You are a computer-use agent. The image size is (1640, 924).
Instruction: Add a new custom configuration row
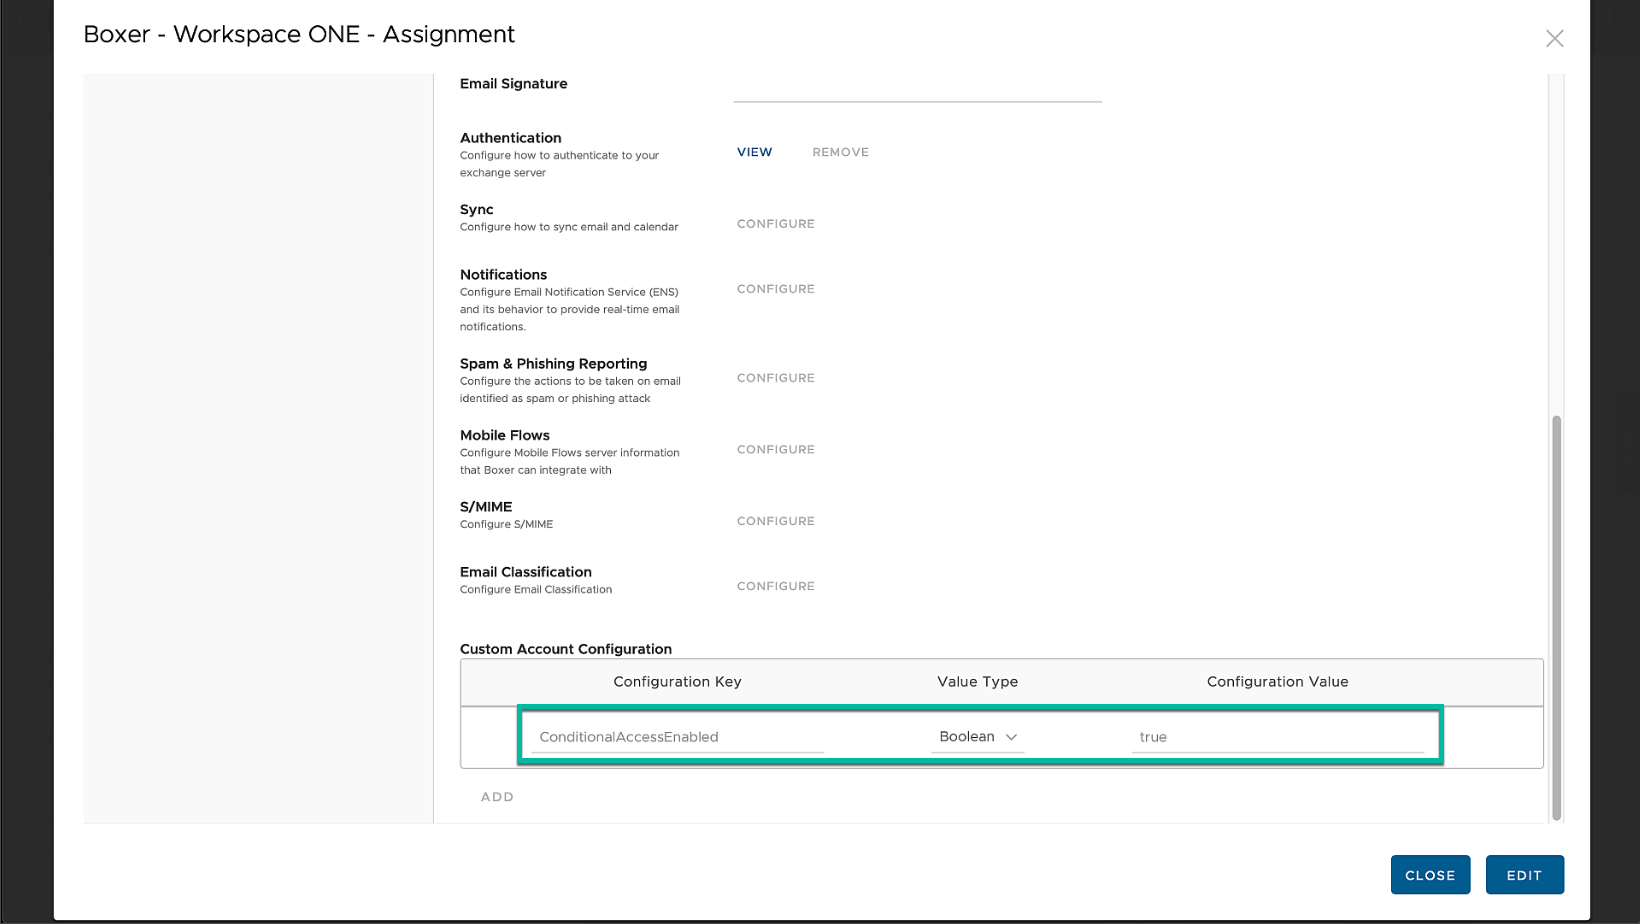[x=497, y=797]
